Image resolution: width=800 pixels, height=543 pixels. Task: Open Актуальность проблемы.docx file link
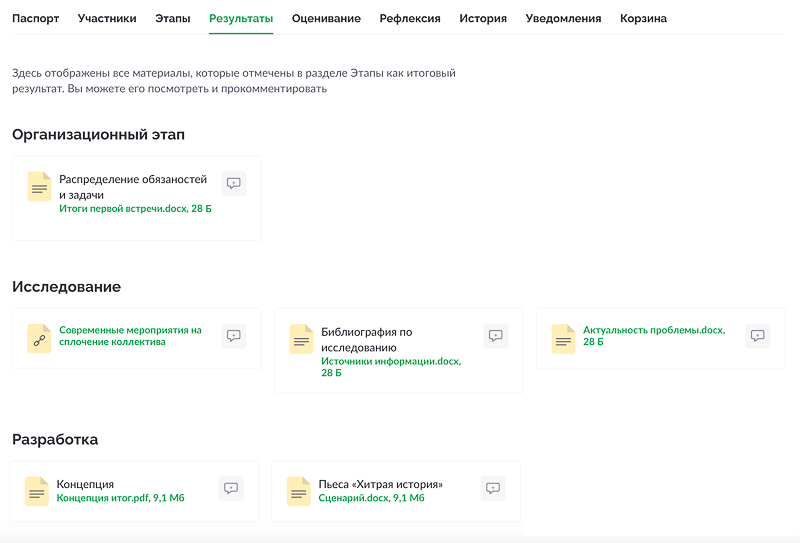654,336
